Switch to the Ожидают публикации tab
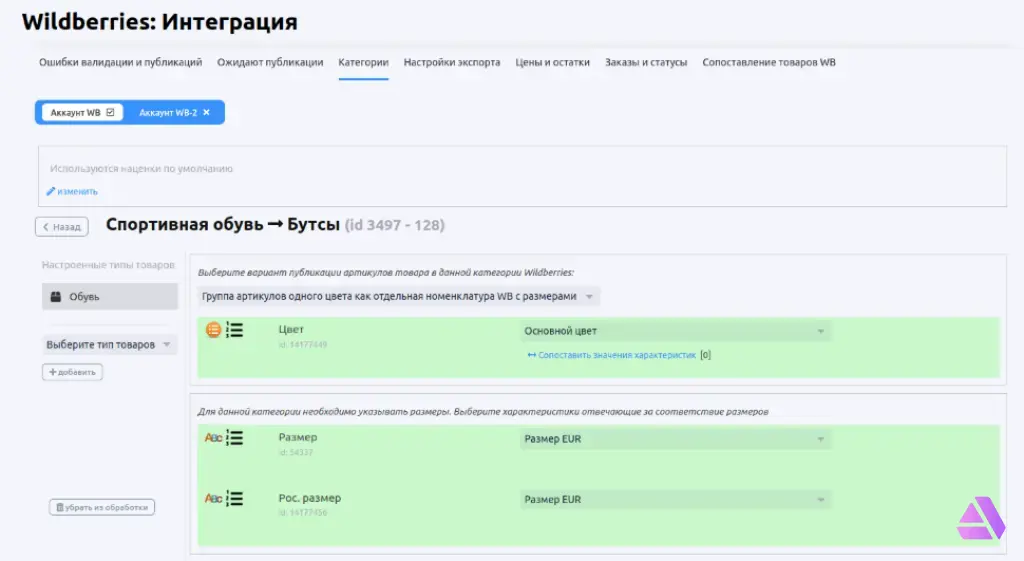 pyautogui.click(x=270, y=63)
